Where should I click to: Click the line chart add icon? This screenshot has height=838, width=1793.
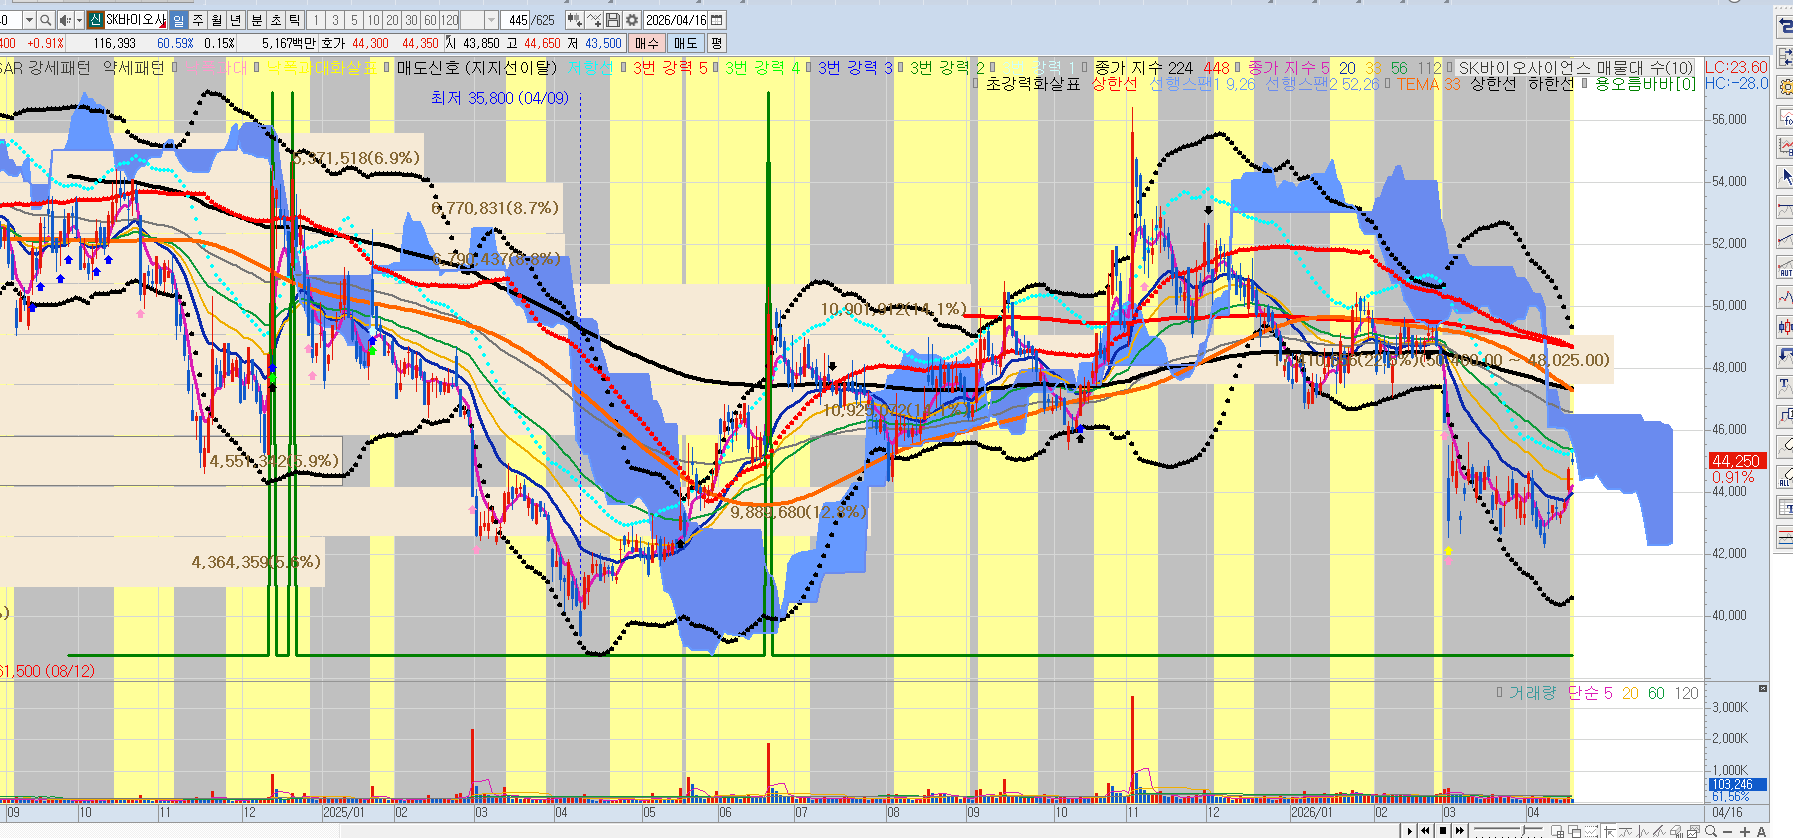[x=595, y=20]
